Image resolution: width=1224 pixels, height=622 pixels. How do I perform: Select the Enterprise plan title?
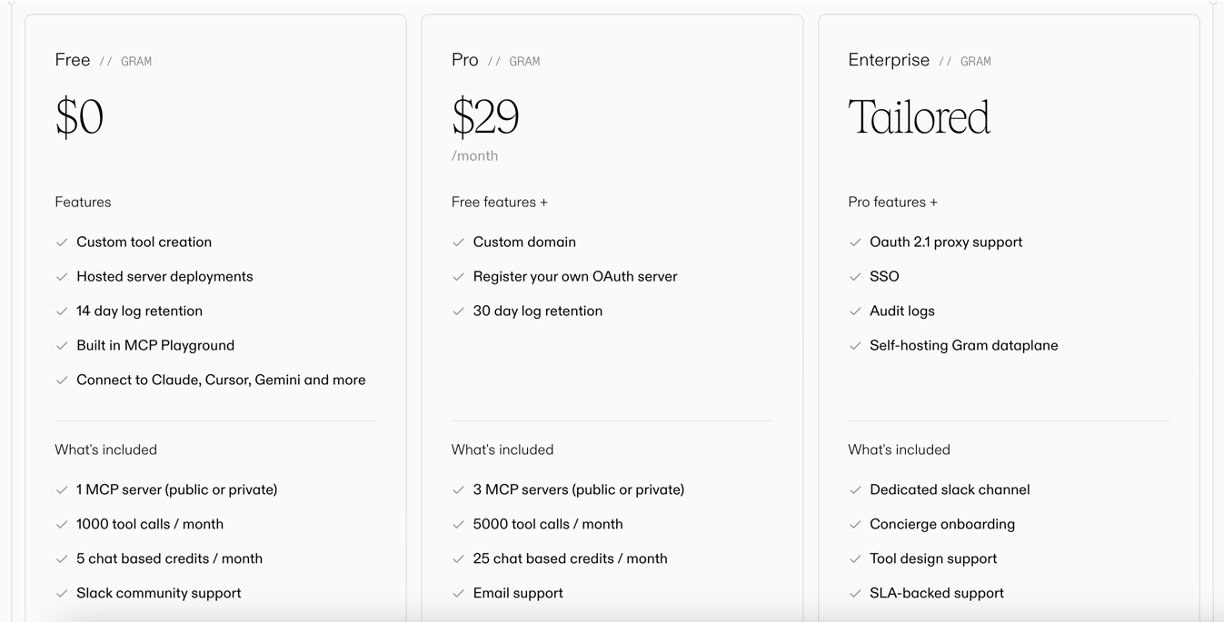(889, 60)
